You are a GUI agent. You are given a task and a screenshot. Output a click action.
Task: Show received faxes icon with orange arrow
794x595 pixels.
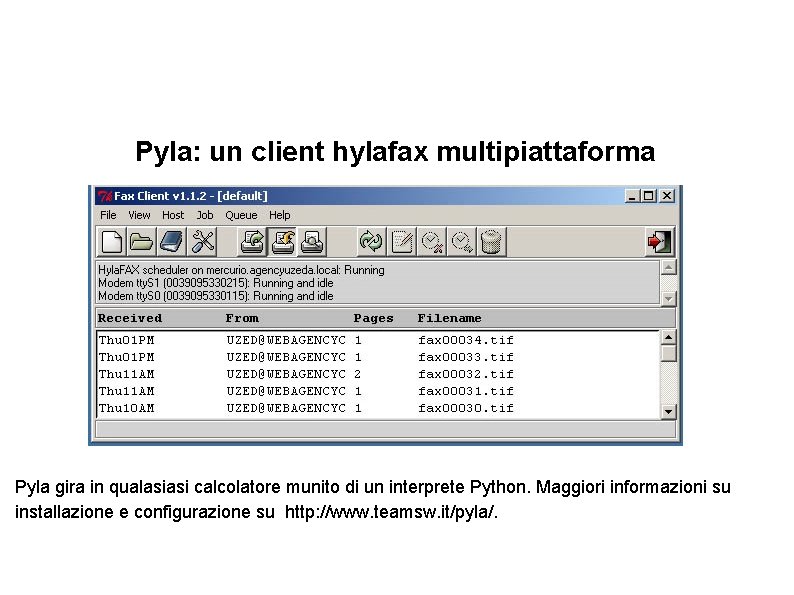tap(283, 242)
